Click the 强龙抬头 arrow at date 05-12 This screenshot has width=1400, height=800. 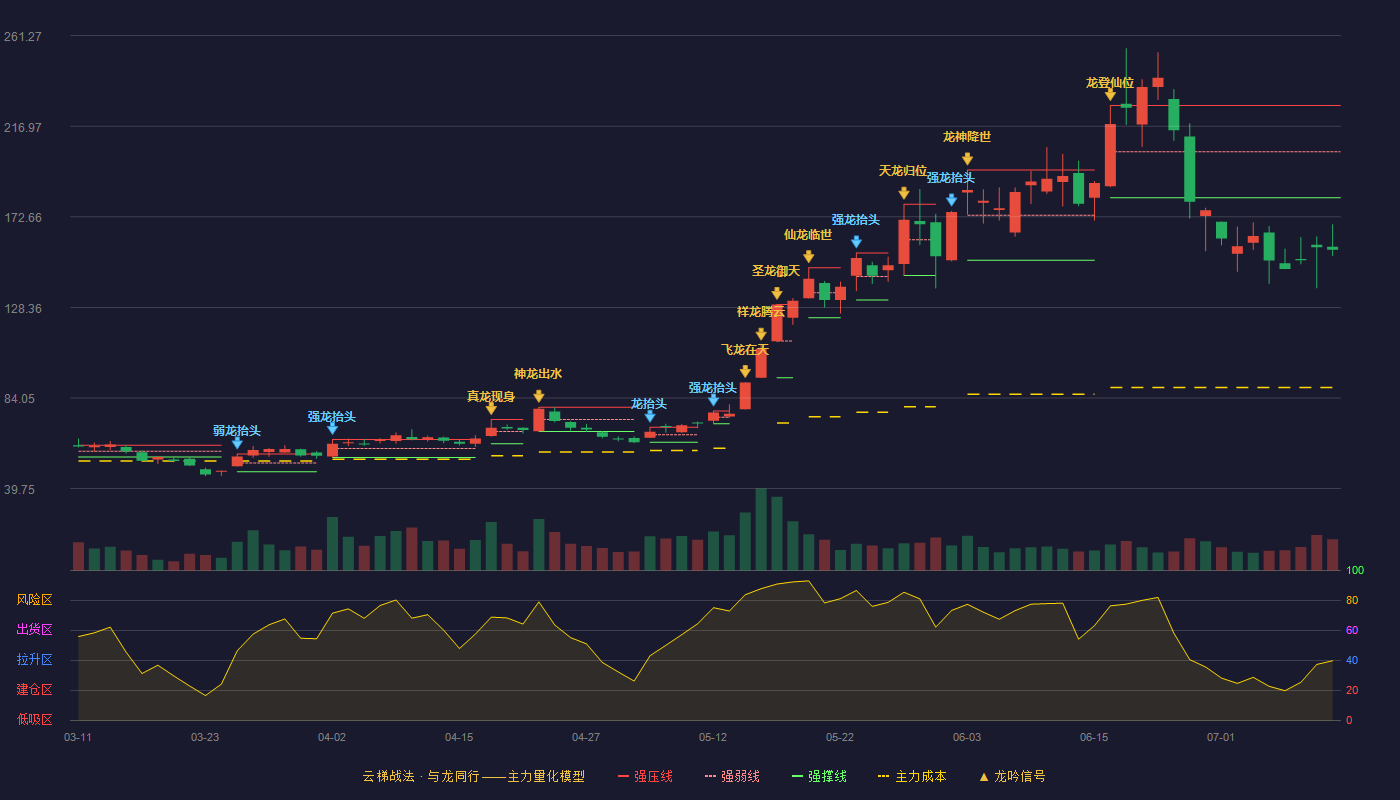coord(713,400)
